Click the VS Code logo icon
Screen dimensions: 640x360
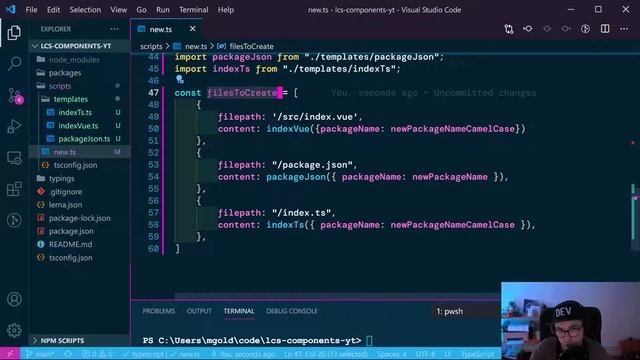(11, 9)
